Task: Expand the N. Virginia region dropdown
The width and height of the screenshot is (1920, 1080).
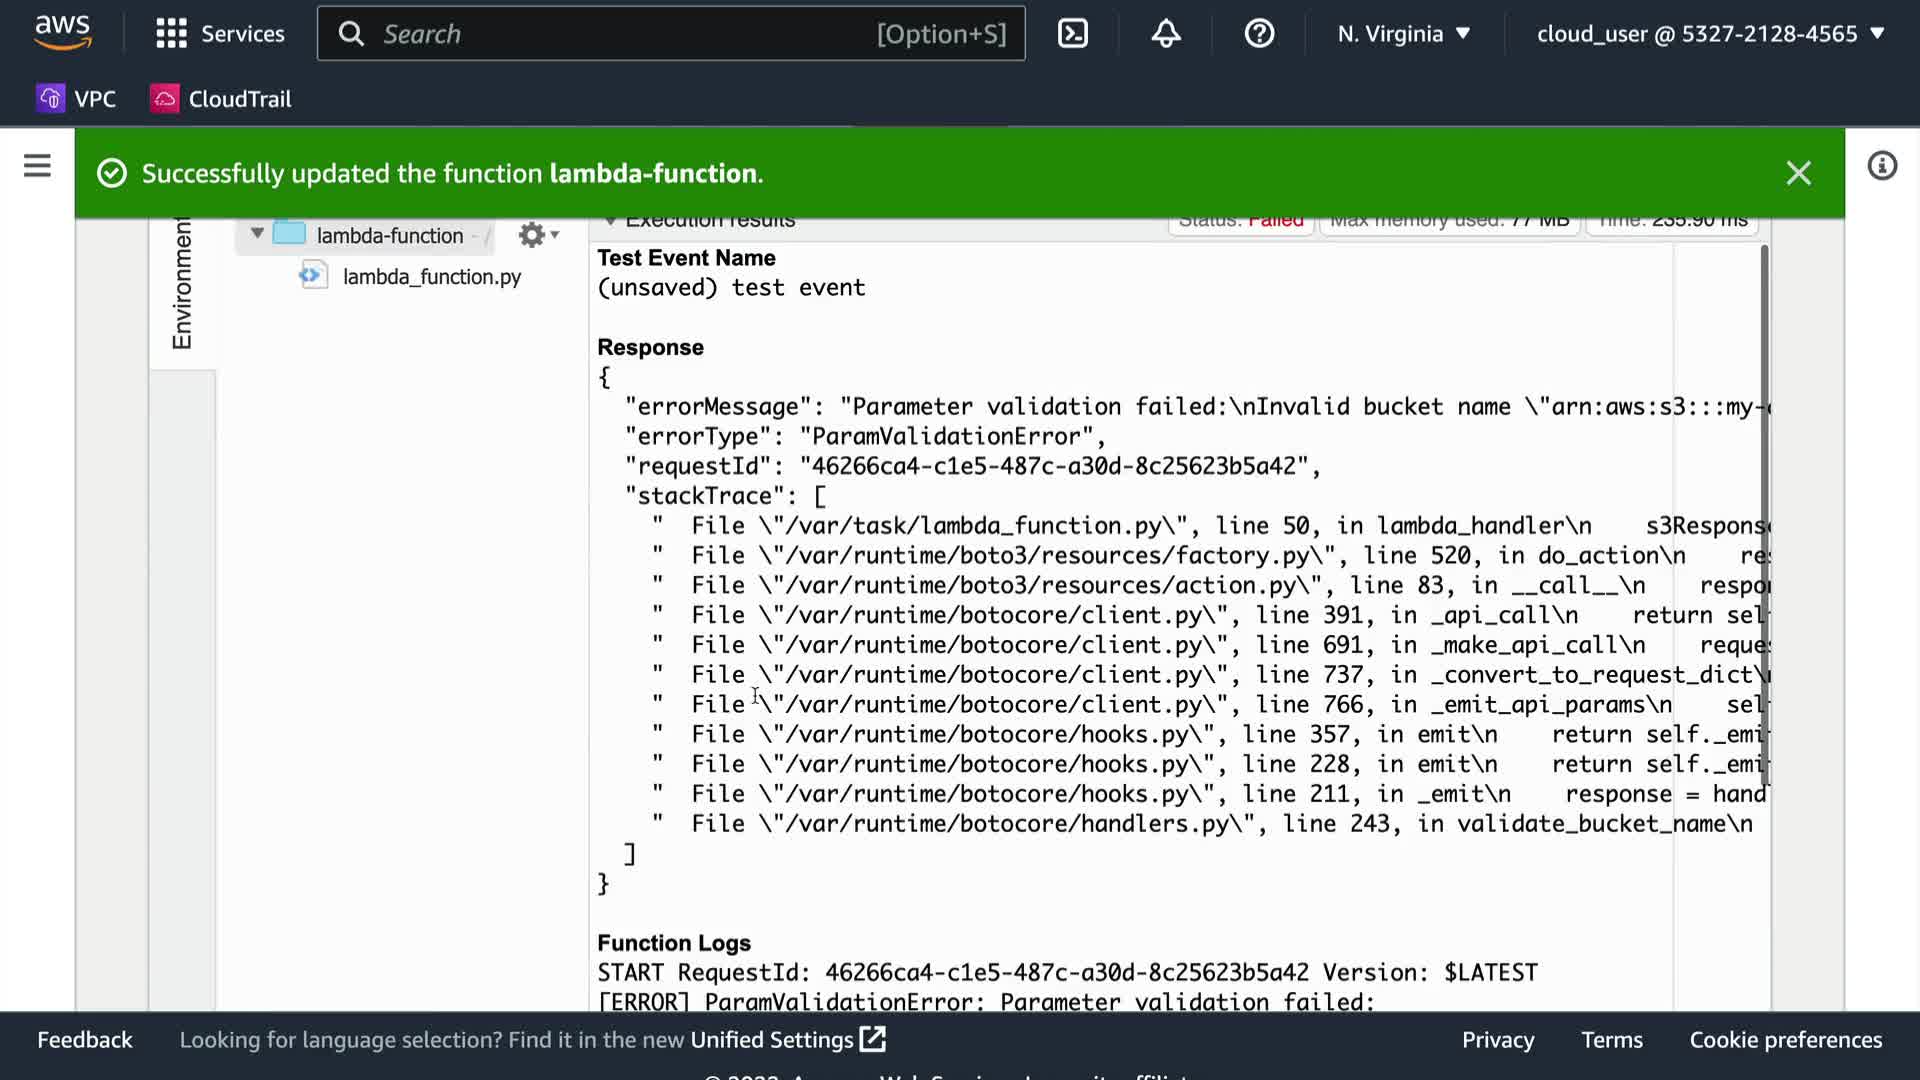Action: pyautogui.click(x=1403, y=34)
